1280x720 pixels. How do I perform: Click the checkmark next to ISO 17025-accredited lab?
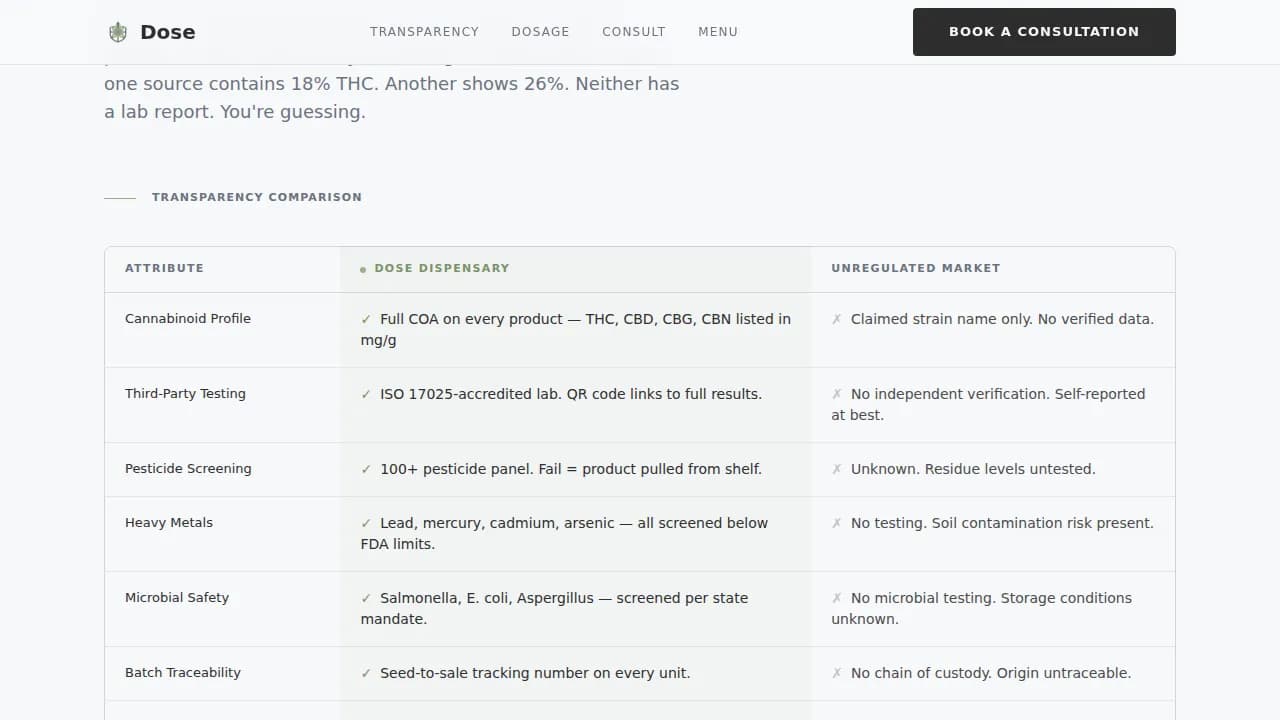pyautogui.click(x=366, y=394)
